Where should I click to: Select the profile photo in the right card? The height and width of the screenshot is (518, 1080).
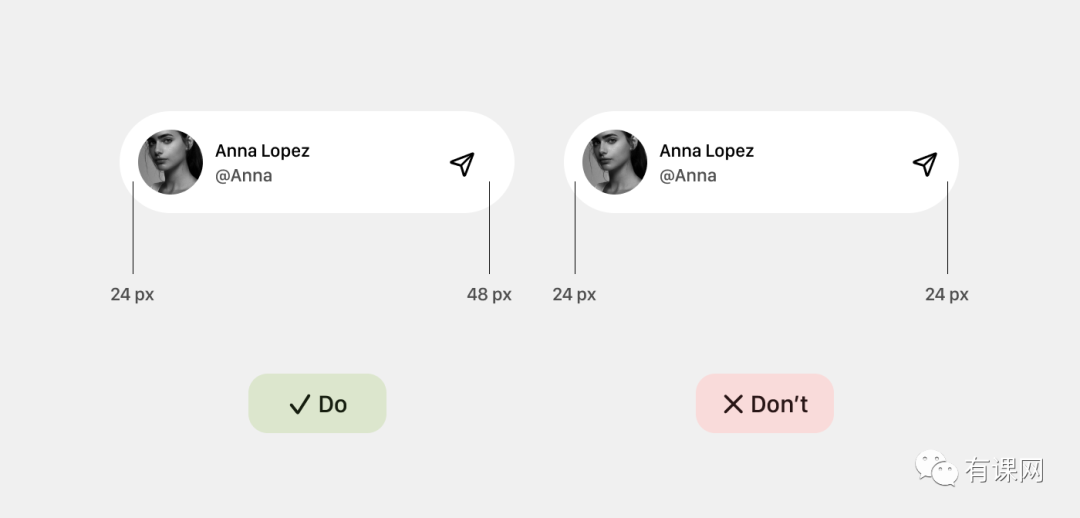(x=614, y=162)
